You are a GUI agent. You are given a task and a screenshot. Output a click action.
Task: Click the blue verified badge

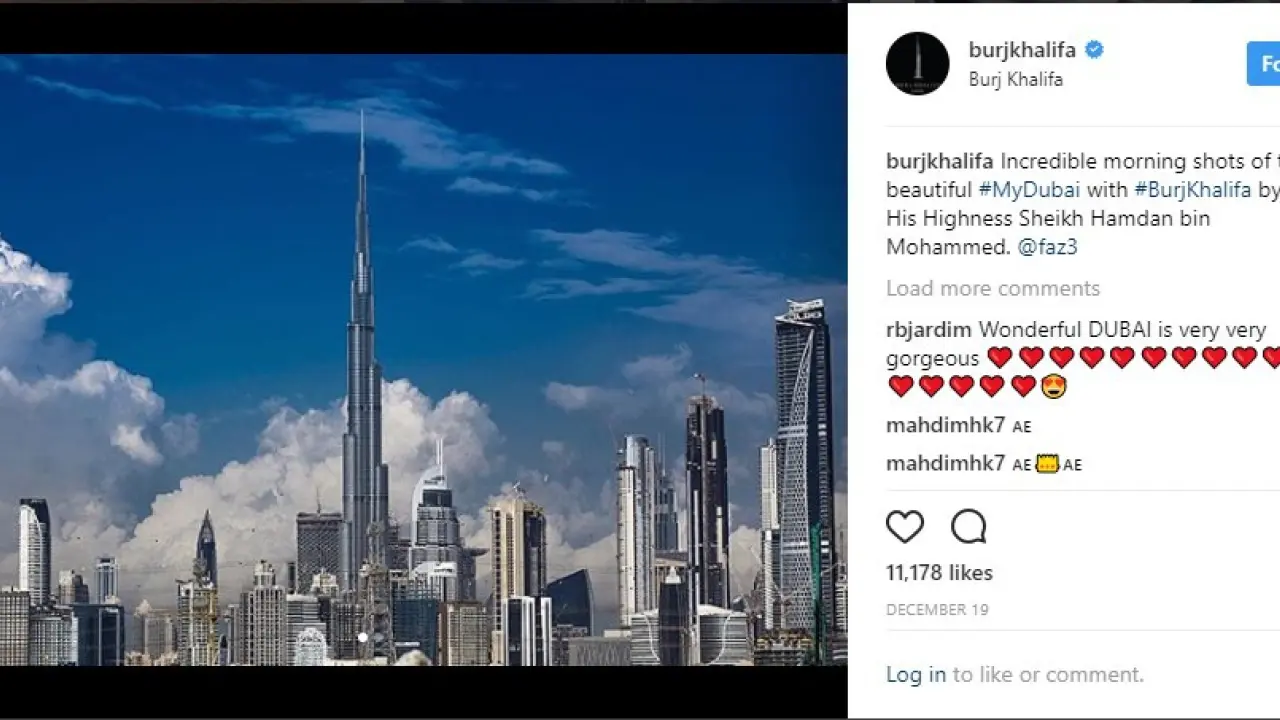[1094, 49]
